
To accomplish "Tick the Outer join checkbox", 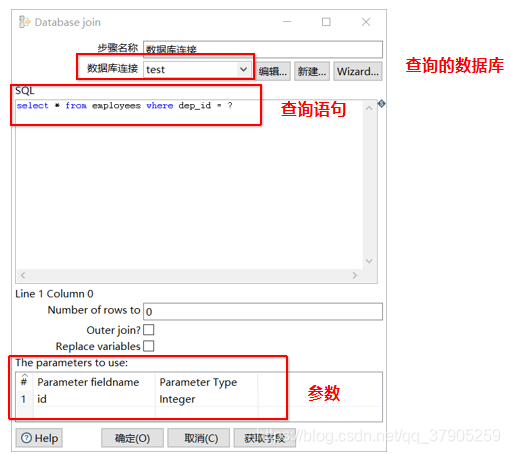I will coord(149,330).
